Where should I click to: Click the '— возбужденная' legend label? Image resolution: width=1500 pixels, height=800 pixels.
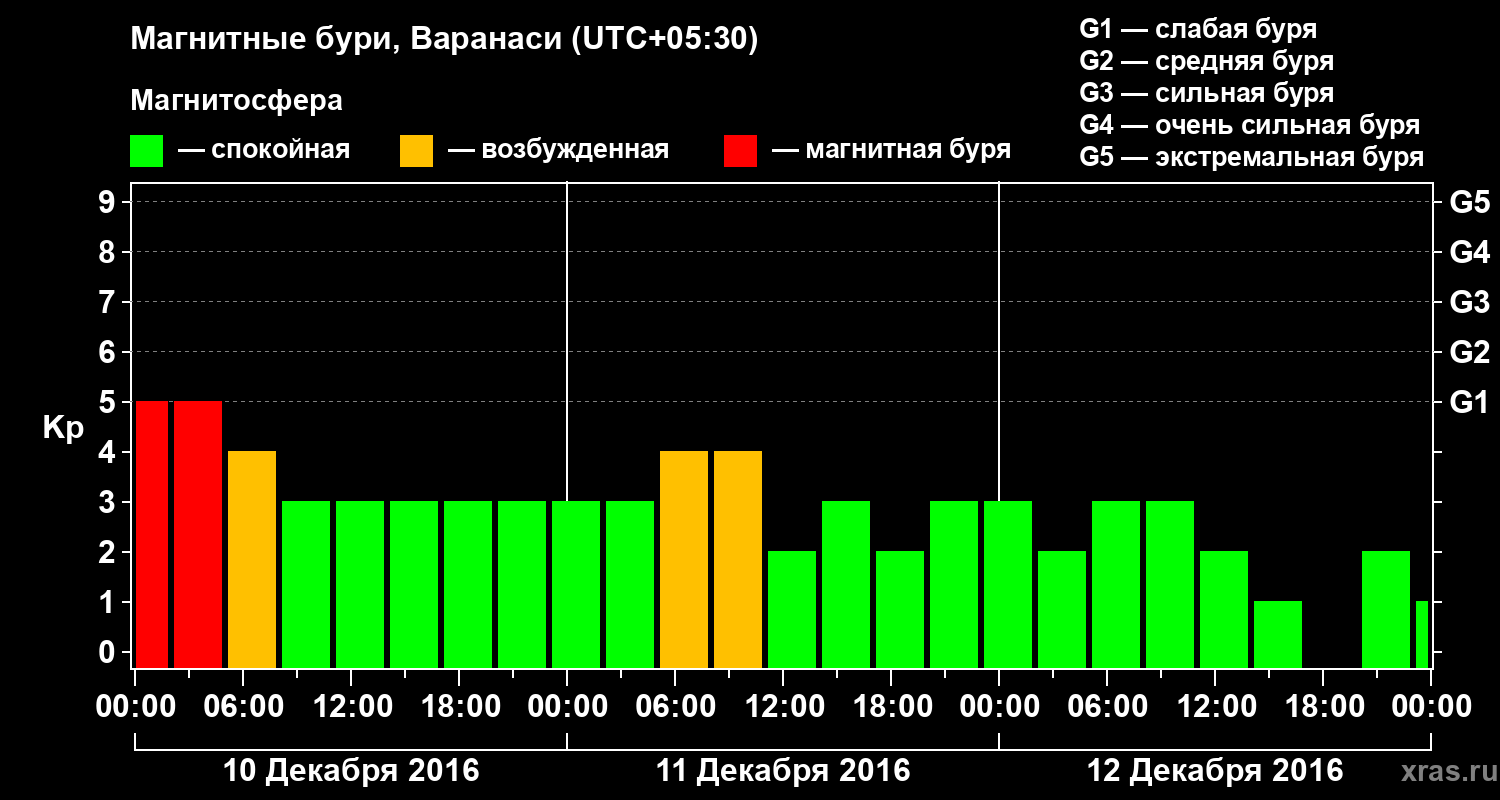(558, 150)
